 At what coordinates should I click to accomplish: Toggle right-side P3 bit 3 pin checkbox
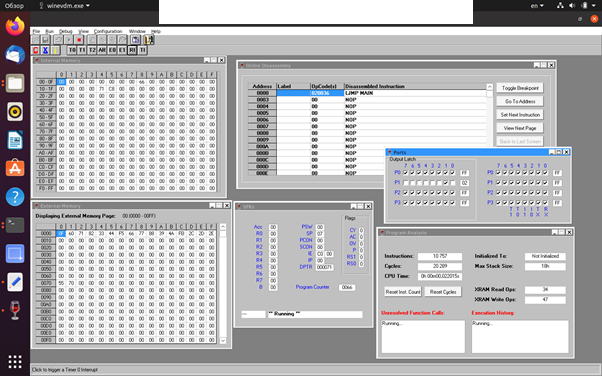tap(525, 203)
